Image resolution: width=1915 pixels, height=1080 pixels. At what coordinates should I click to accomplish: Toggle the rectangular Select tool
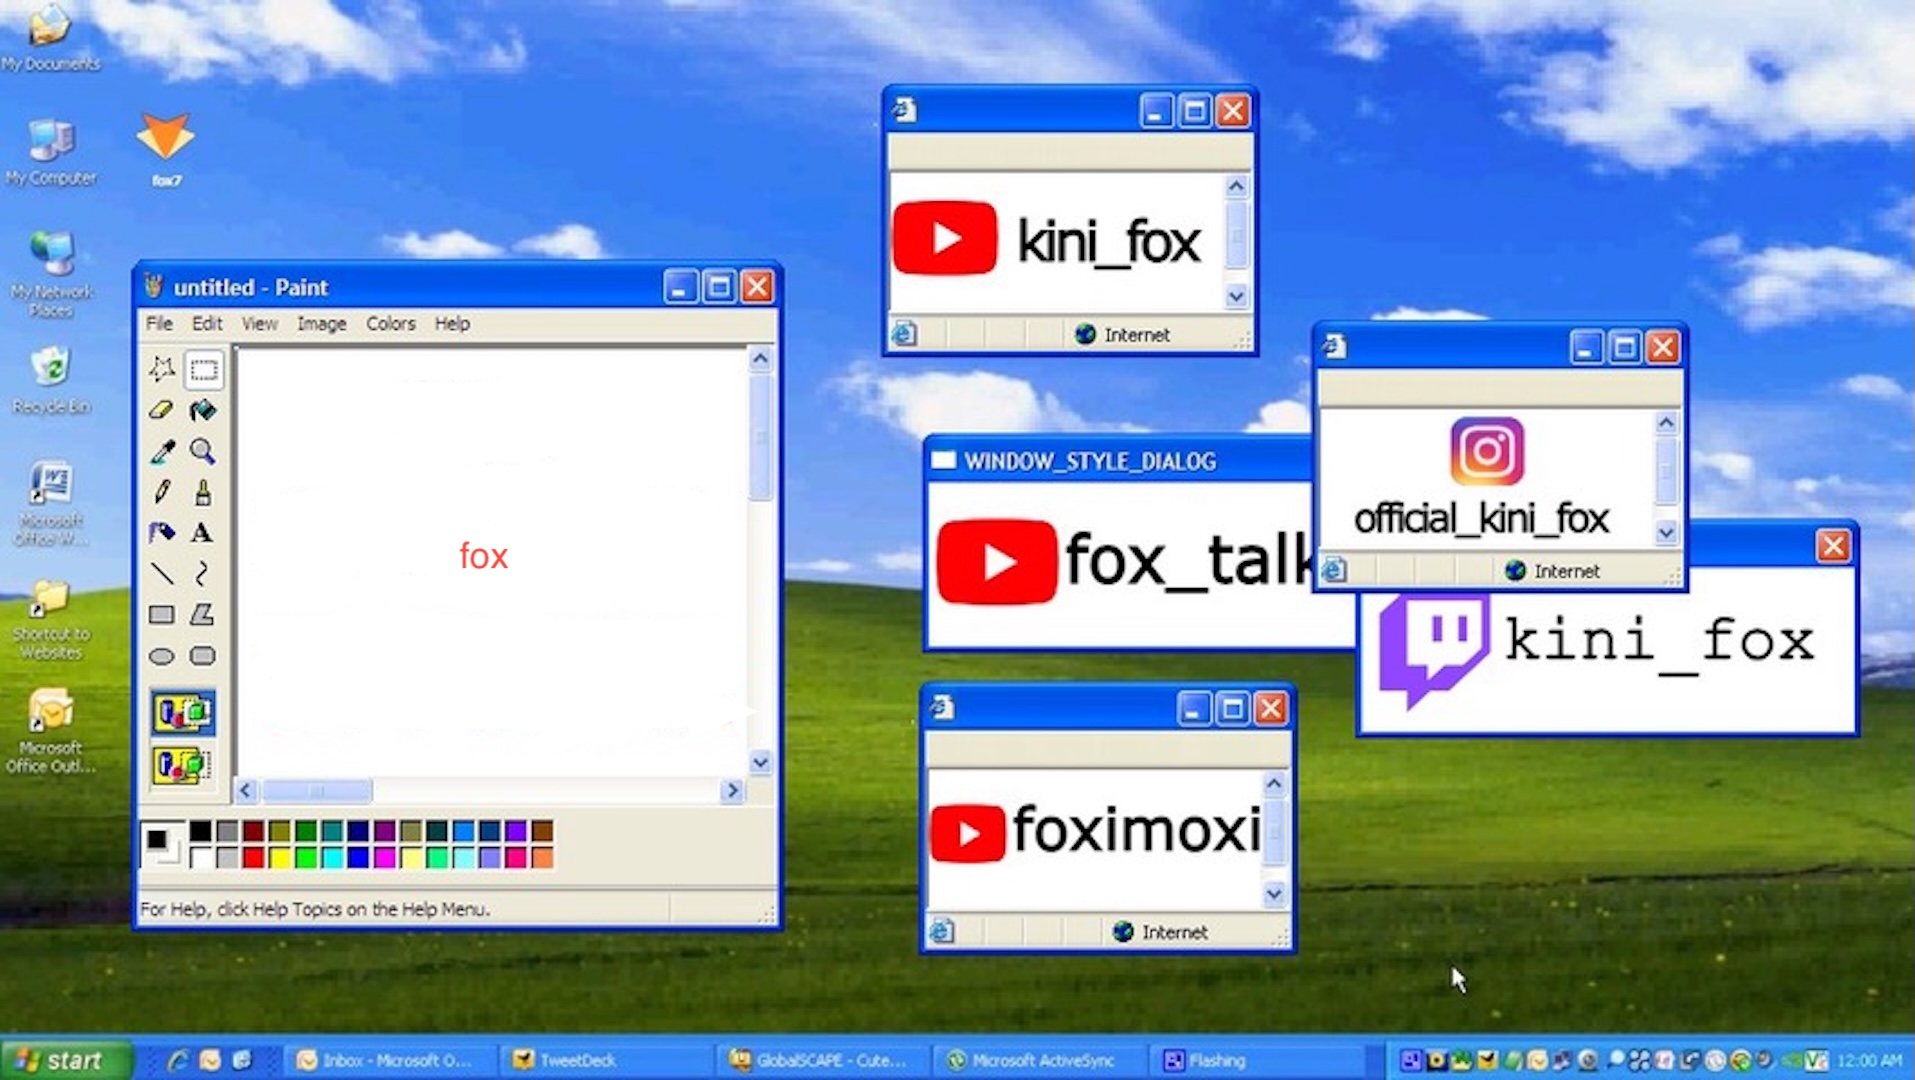[x=203, y=370]
